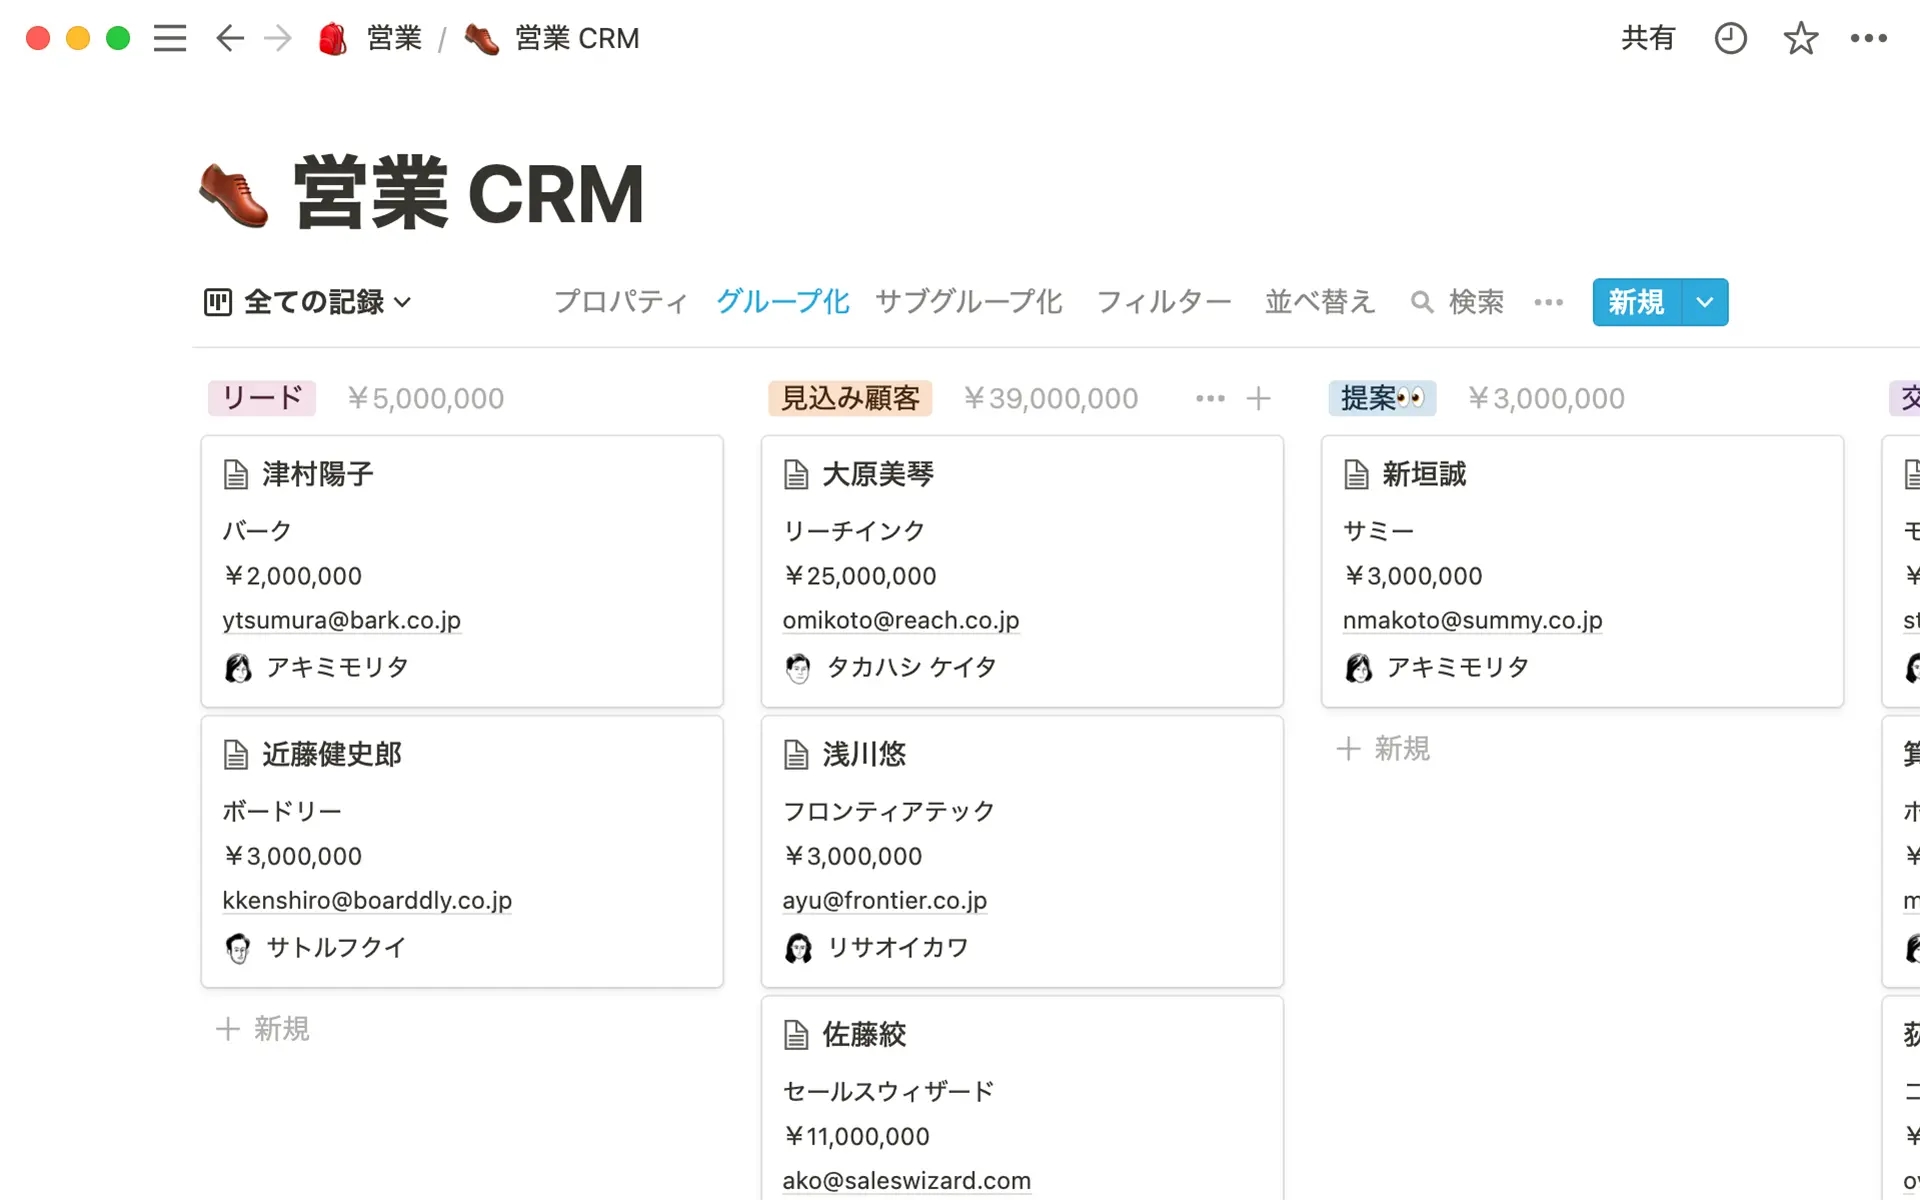The height and width of the screenshot is (1200, 1920).
Task: Click the 共有 share button
Action: point(1648,38)
